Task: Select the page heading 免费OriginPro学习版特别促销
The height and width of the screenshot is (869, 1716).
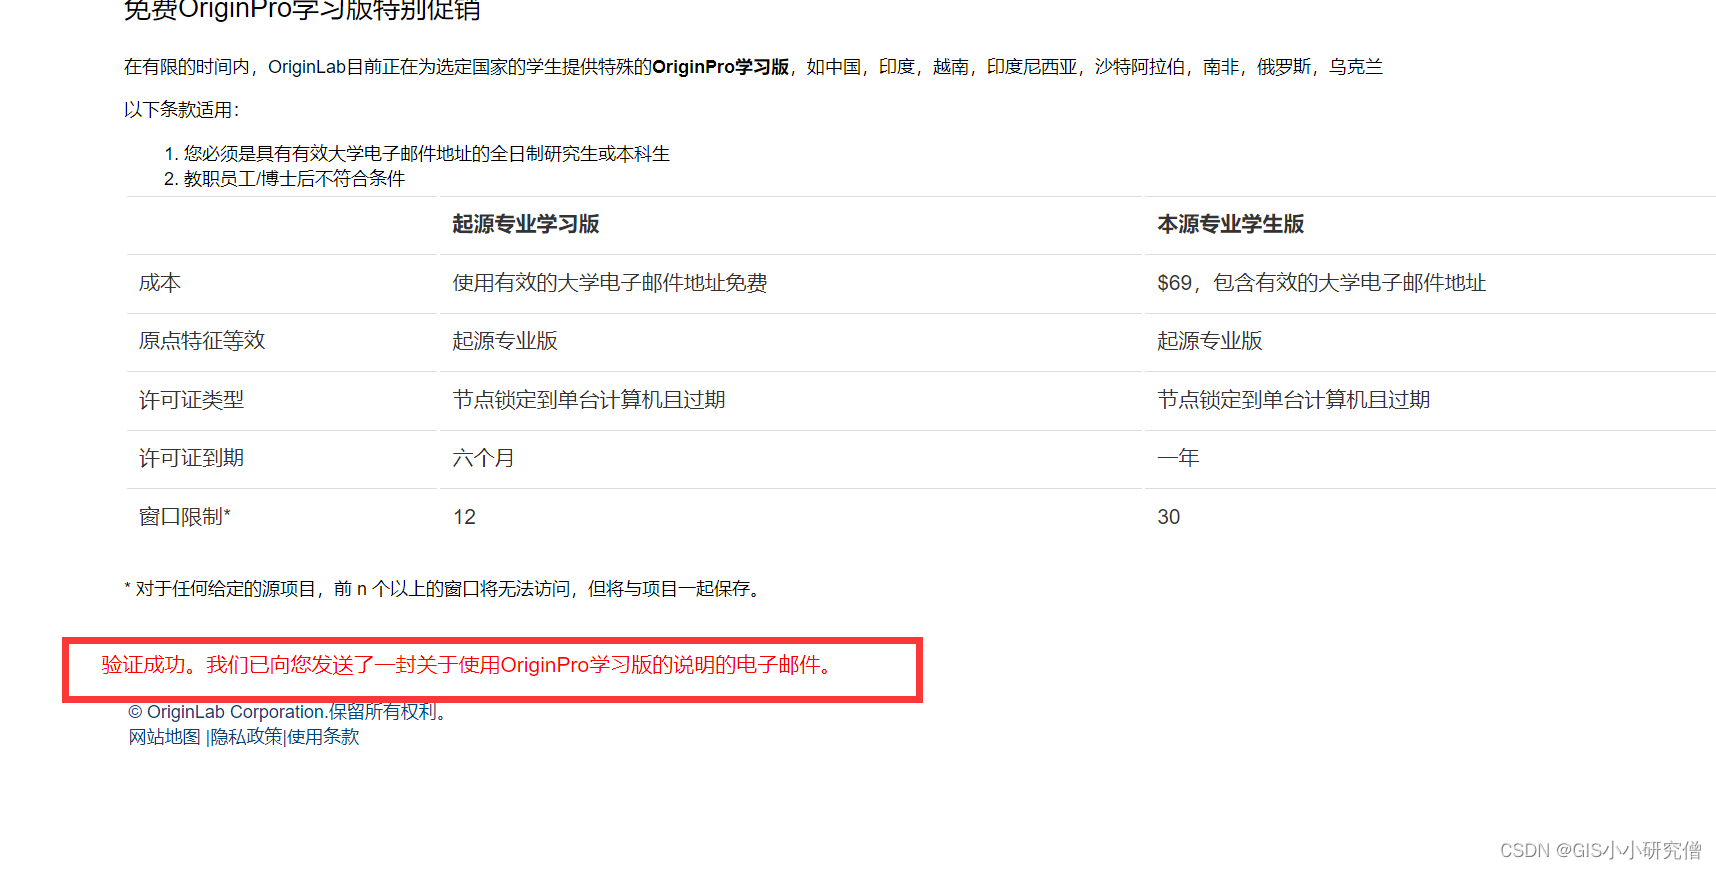Action: click(302, 10)
